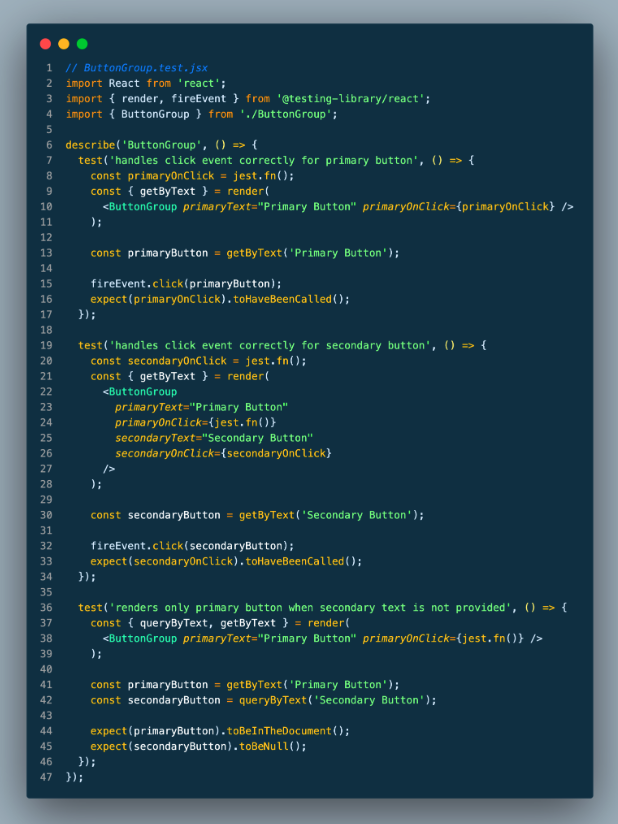Click './ButtonGroup' import path string
The width and height of the screenshot is (618, 824).
click(285, 114)
